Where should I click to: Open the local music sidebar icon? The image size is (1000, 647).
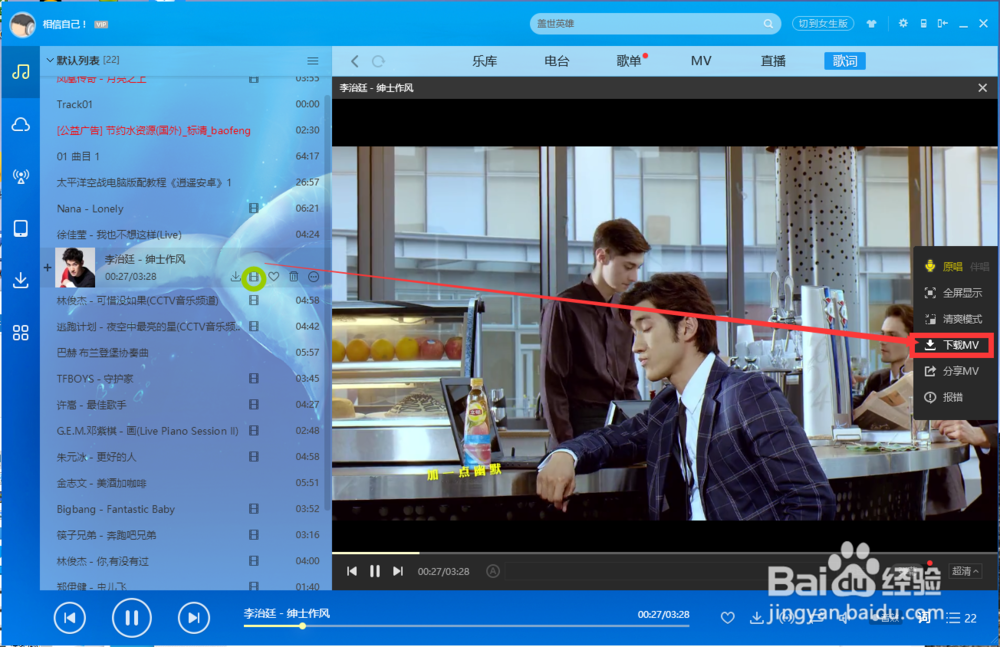coord(20,71)
